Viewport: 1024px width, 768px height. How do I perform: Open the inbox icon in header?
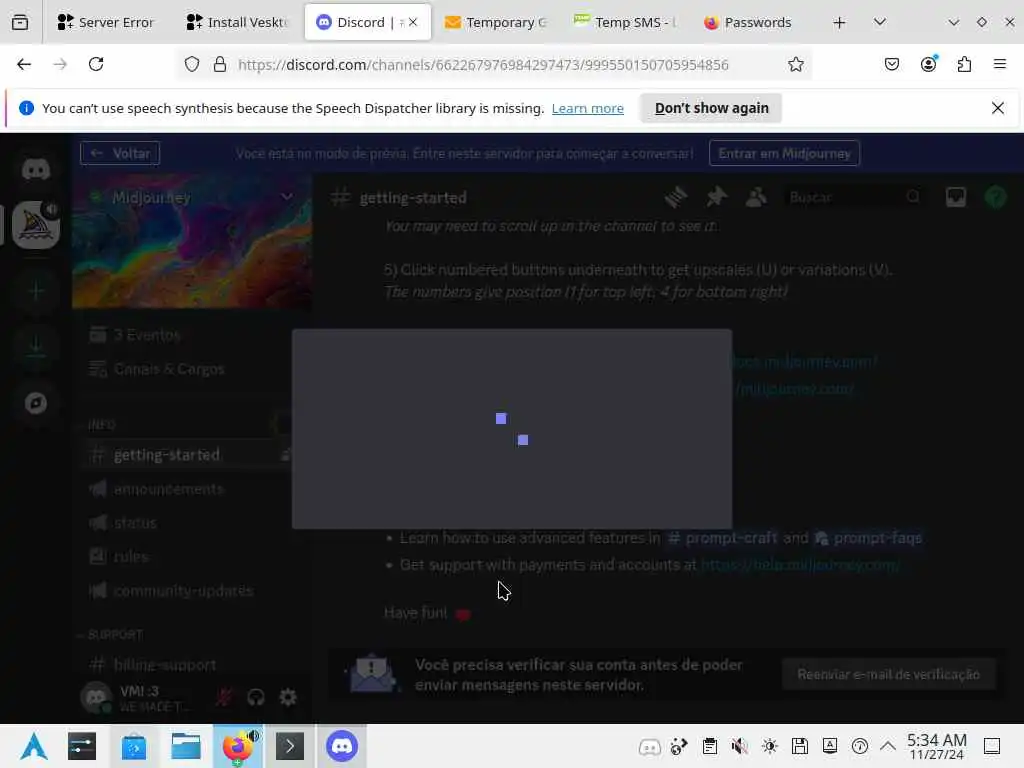(x=955, y=197)
